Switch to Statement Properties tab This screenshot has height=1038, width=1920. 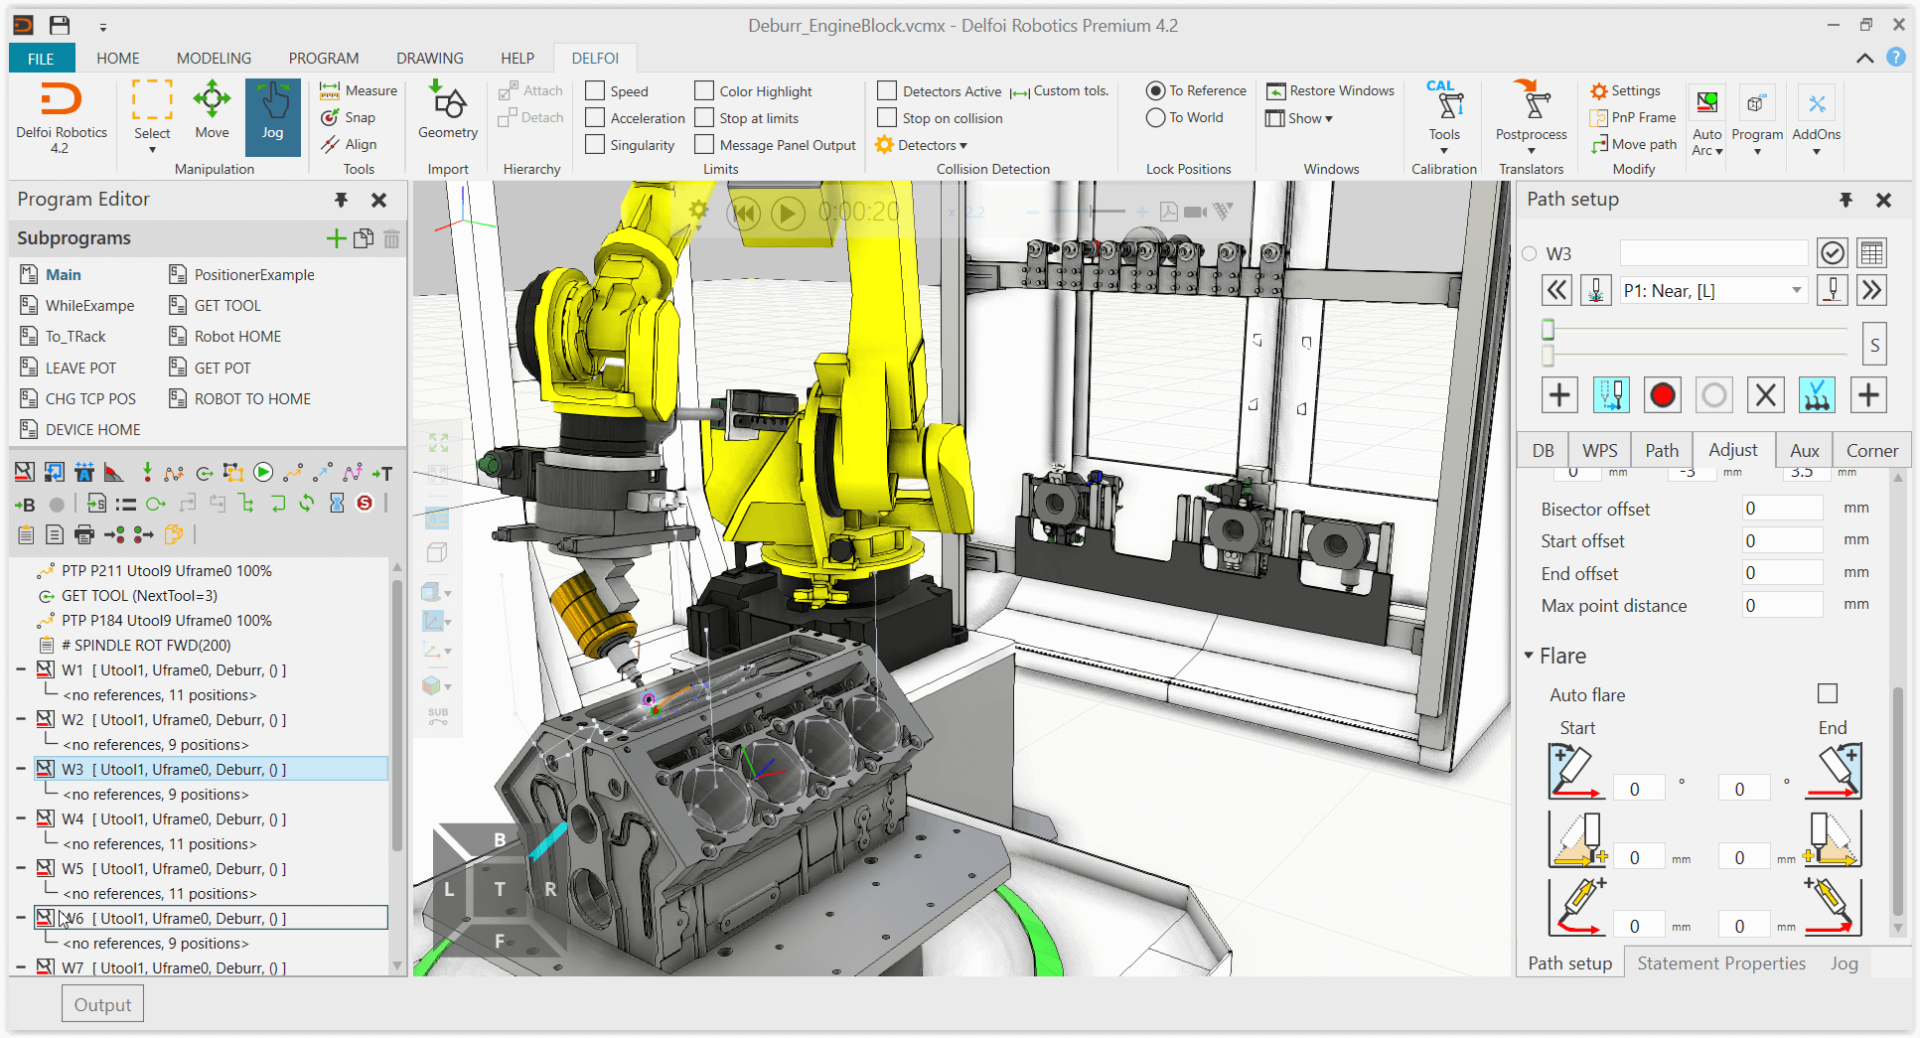pos(1721,963)
